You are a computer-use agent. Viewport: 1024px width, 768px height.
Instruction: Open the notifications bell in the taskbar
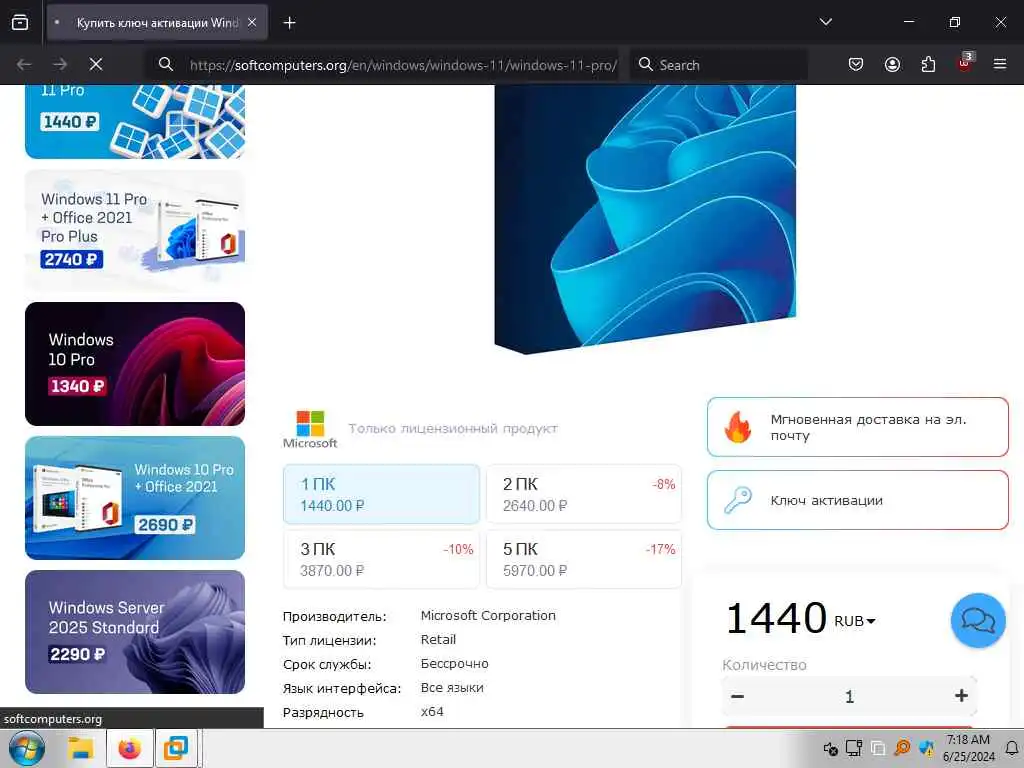pyautogui.click(x=1012, y=748)
